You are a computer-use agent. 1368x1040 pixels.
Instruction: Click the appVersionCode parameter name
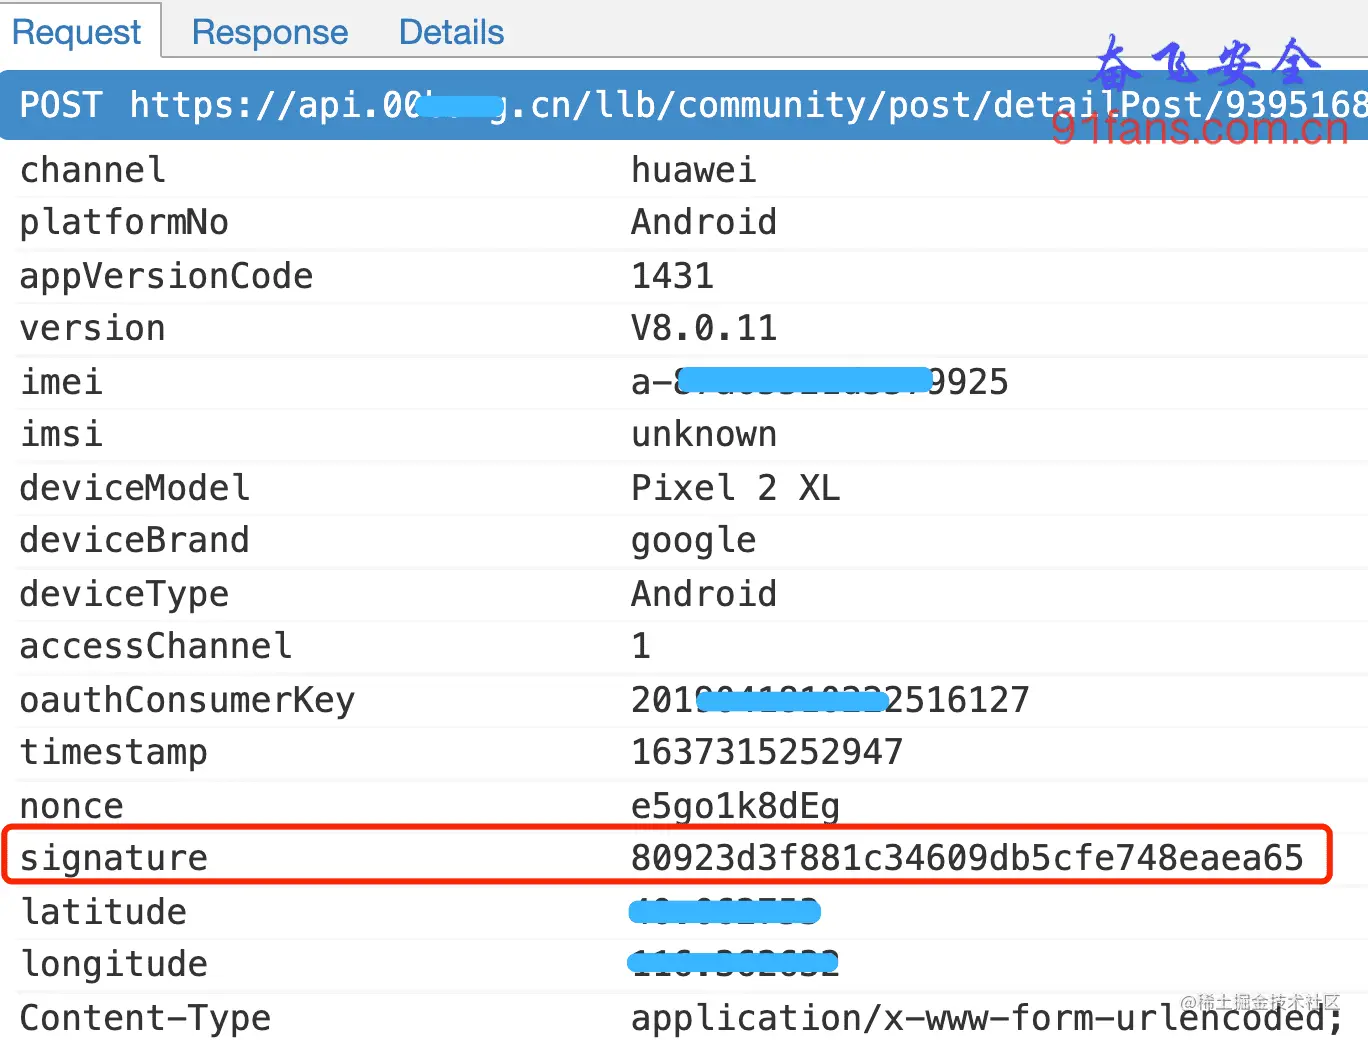(x=166, y=276)
